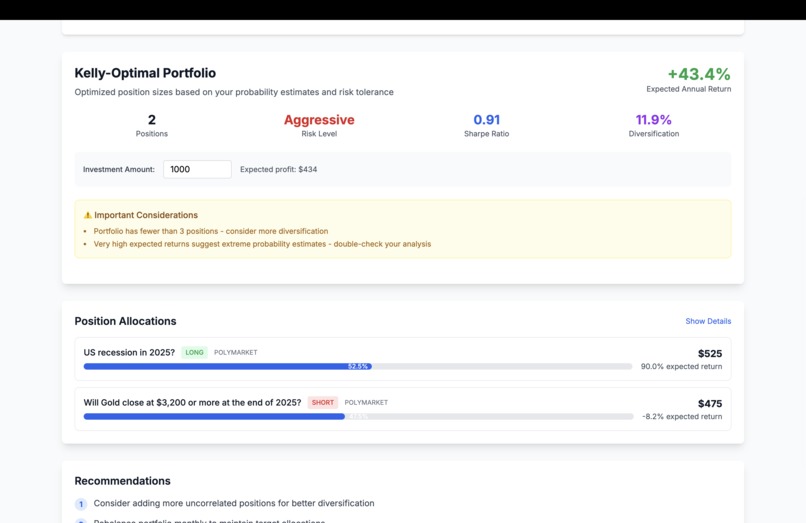Screen dimensions: 806x523
Task: Click the SHORT badge
Action: 322,402
